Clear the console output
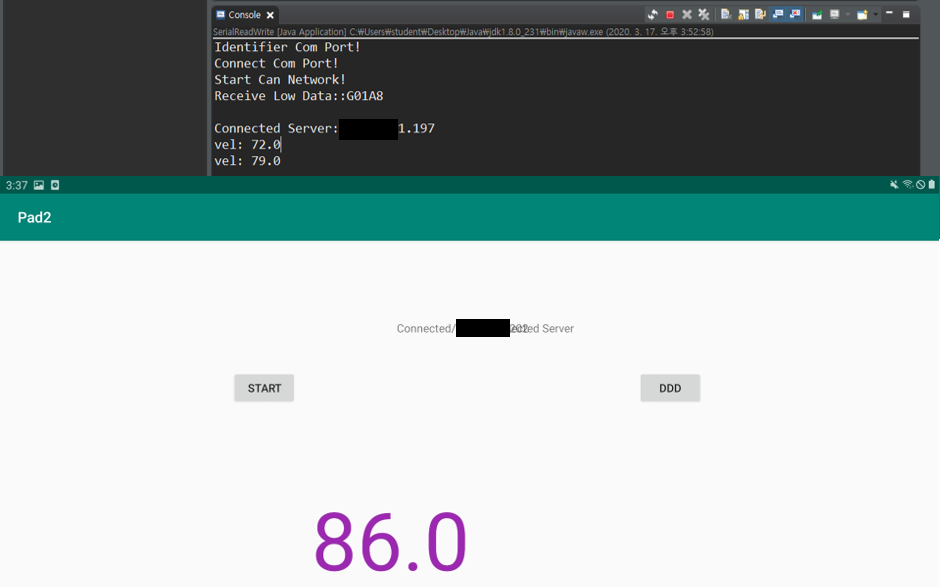This screenshot has width=940, height=587. (x=728, y=14)
